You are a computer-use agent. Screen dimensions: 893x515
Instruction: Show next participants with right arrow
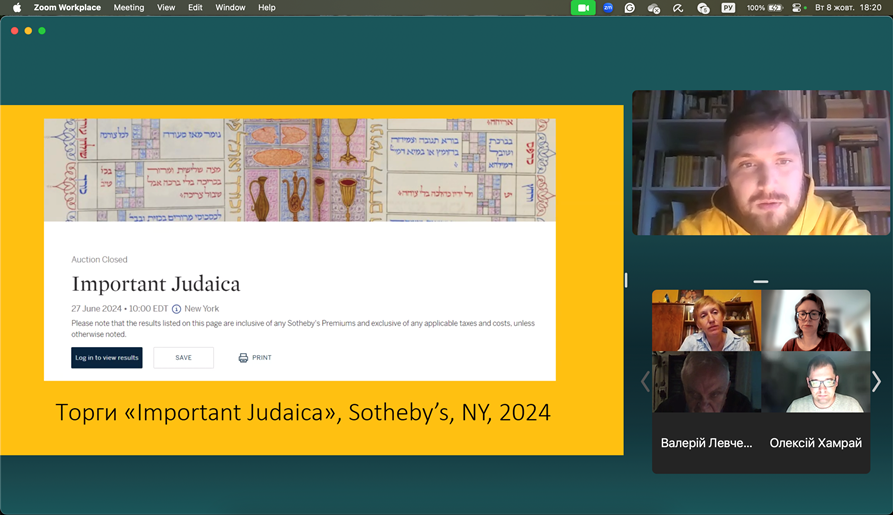876,381
